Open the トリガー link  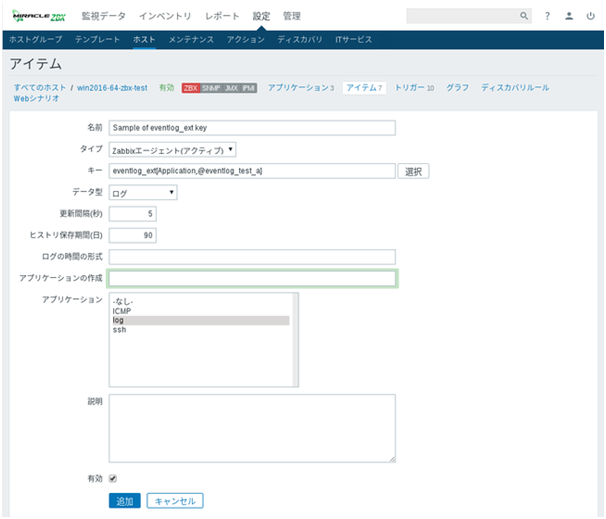pos(414,88)
